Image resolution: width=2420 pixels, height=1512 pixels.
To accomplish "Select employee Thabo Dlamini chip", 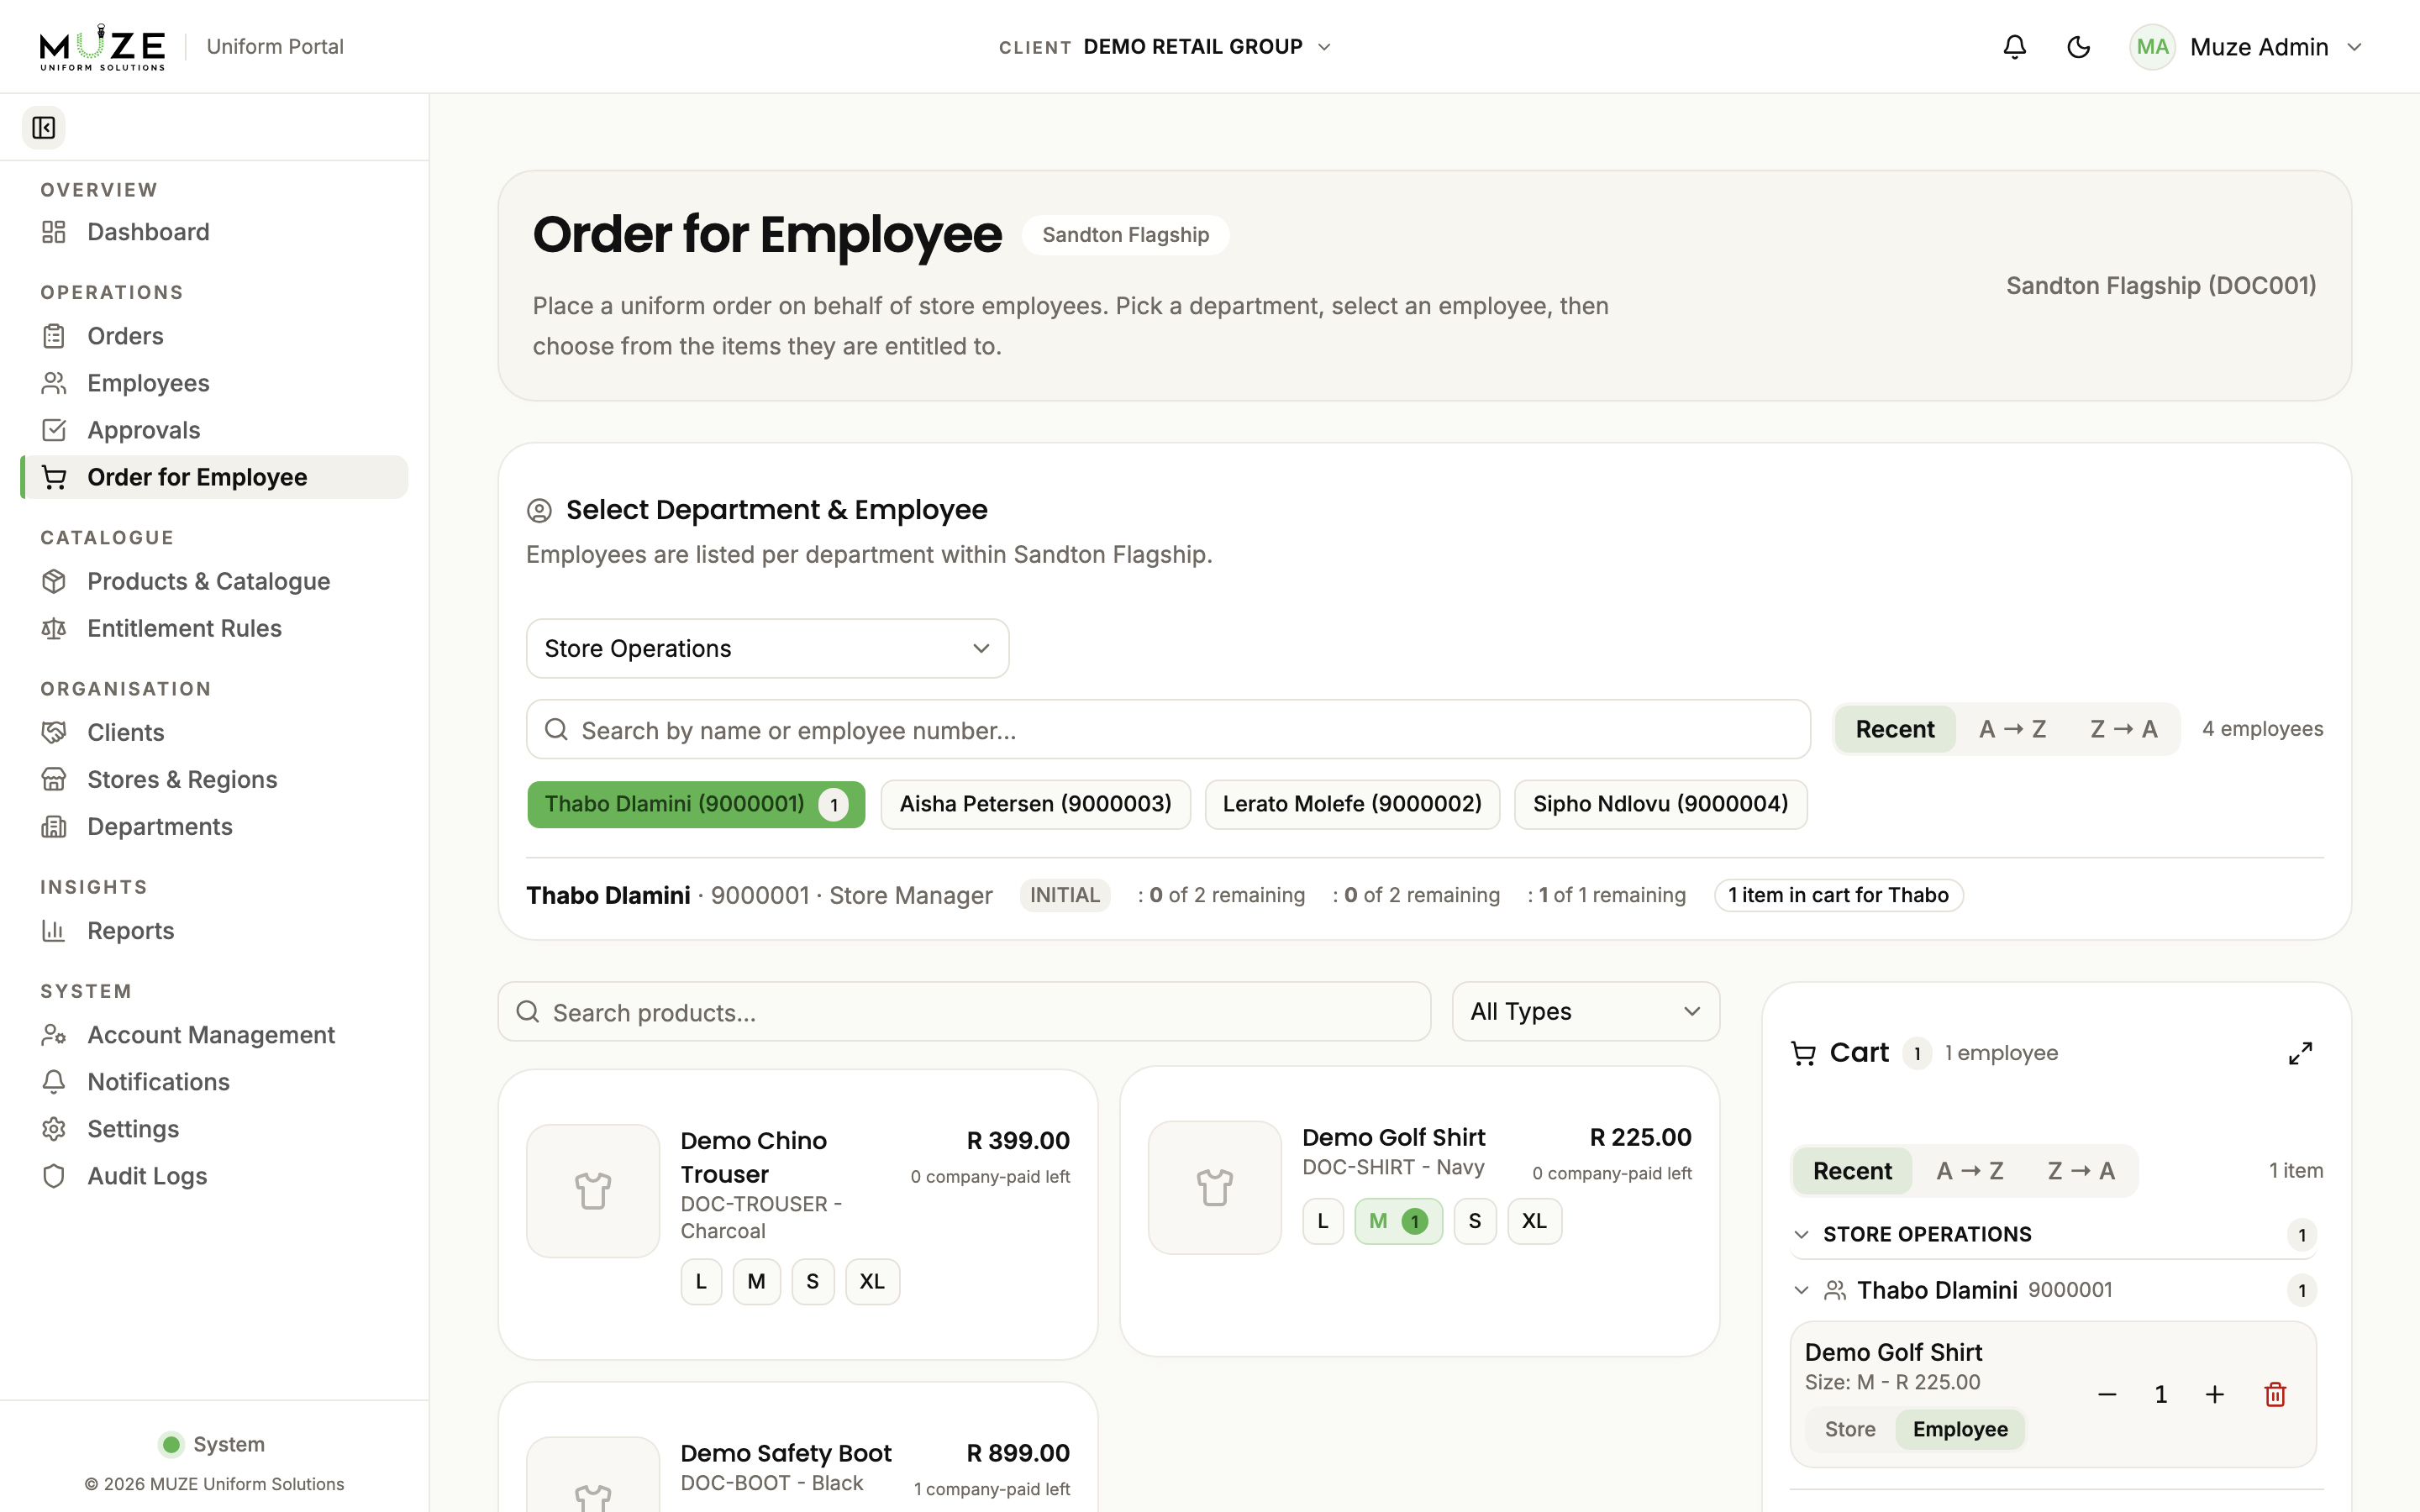I will [696, 804].
